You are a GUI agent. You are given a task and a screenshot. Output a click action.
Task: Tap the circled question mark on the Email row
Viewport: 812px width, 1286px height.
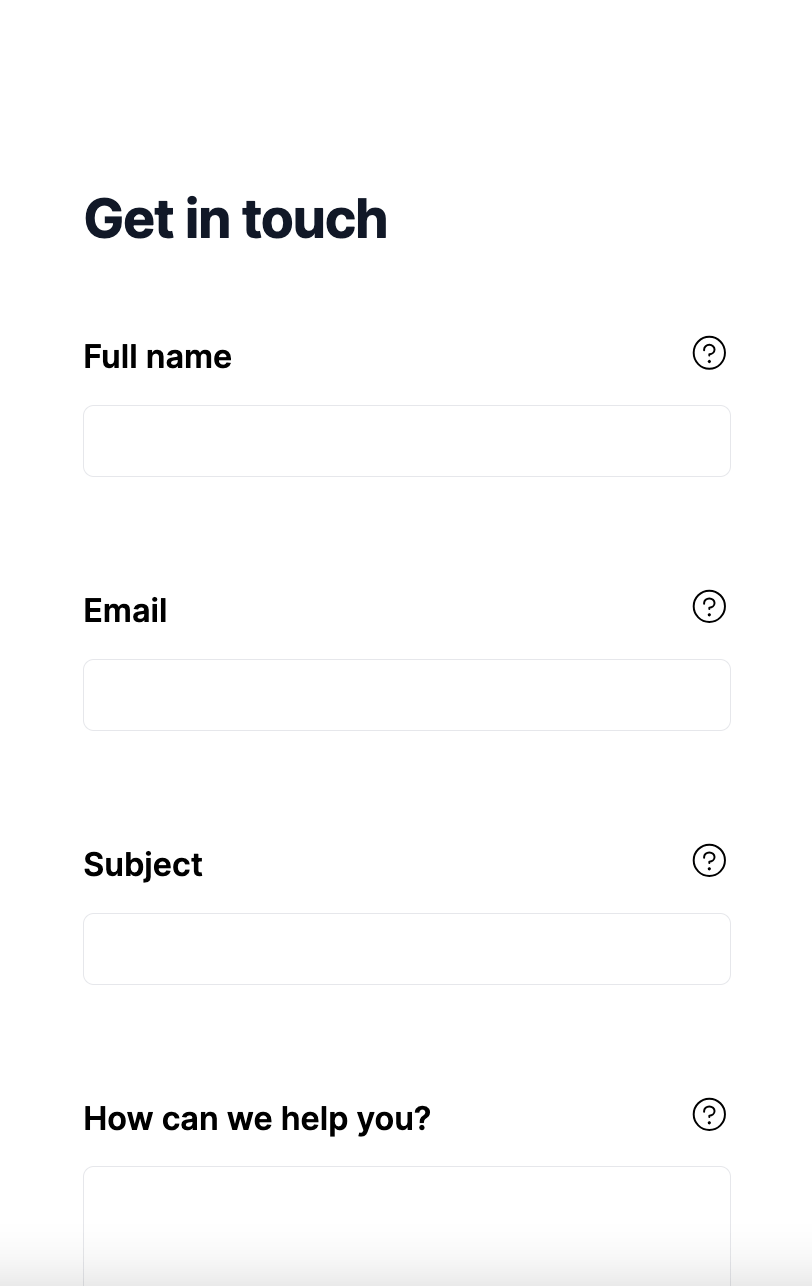[x=709, y=607]
